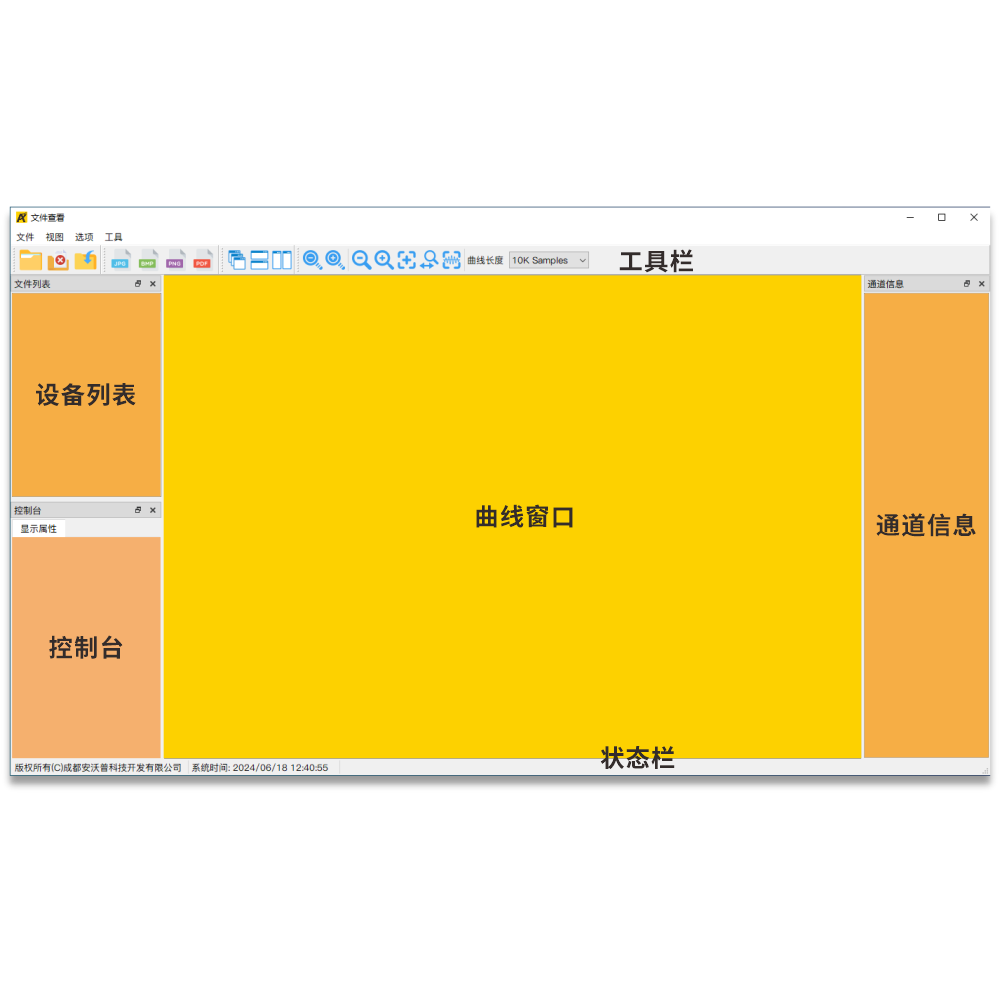Close the 通道信息 panel
The width and height of the screenshot is (1000, 1000).
click(982, 283)
